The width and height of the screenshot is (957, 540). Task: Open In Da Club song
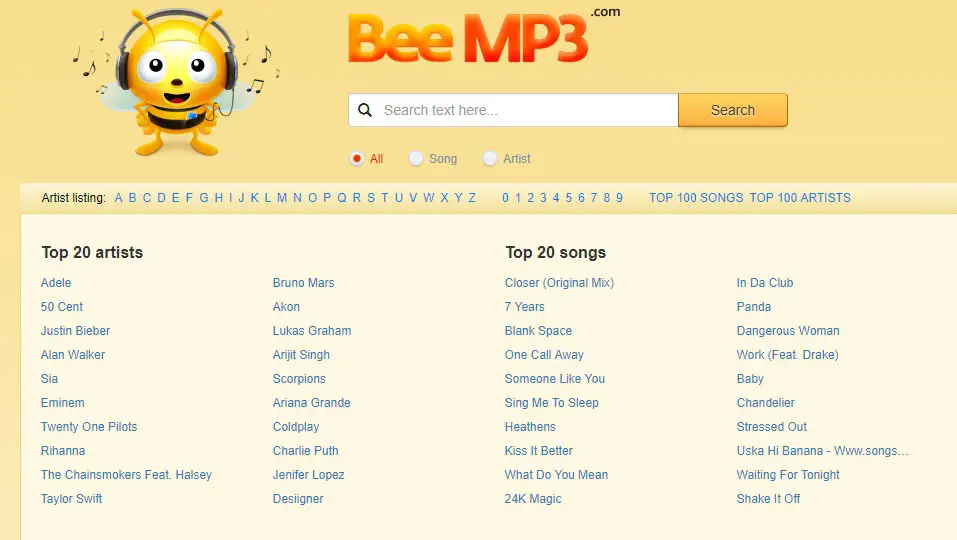coord(765,283)
